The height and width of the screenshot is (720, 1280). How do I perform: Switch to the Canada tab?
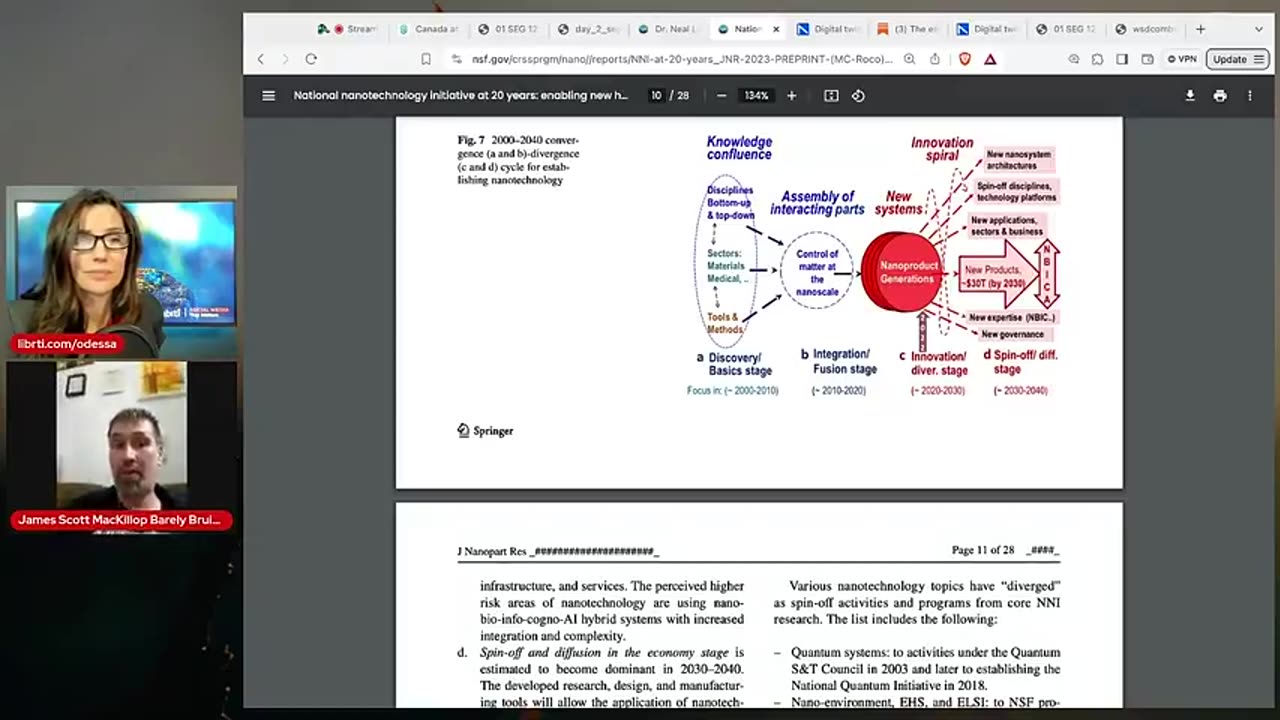tap(427, 29)
